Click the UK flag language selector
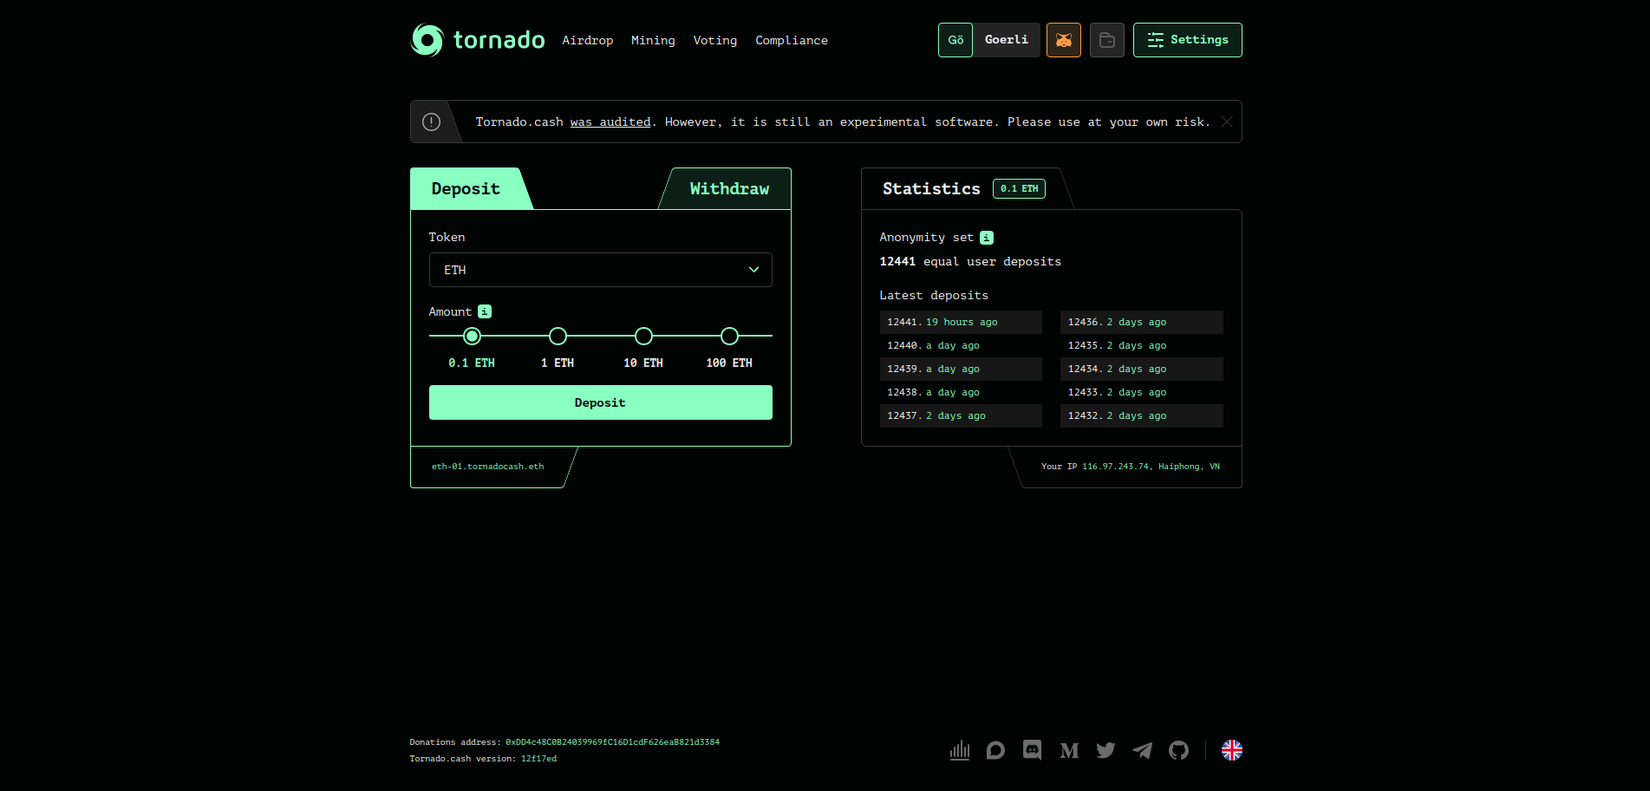This screenshot has width=1650, height=791. point(1232,750)
